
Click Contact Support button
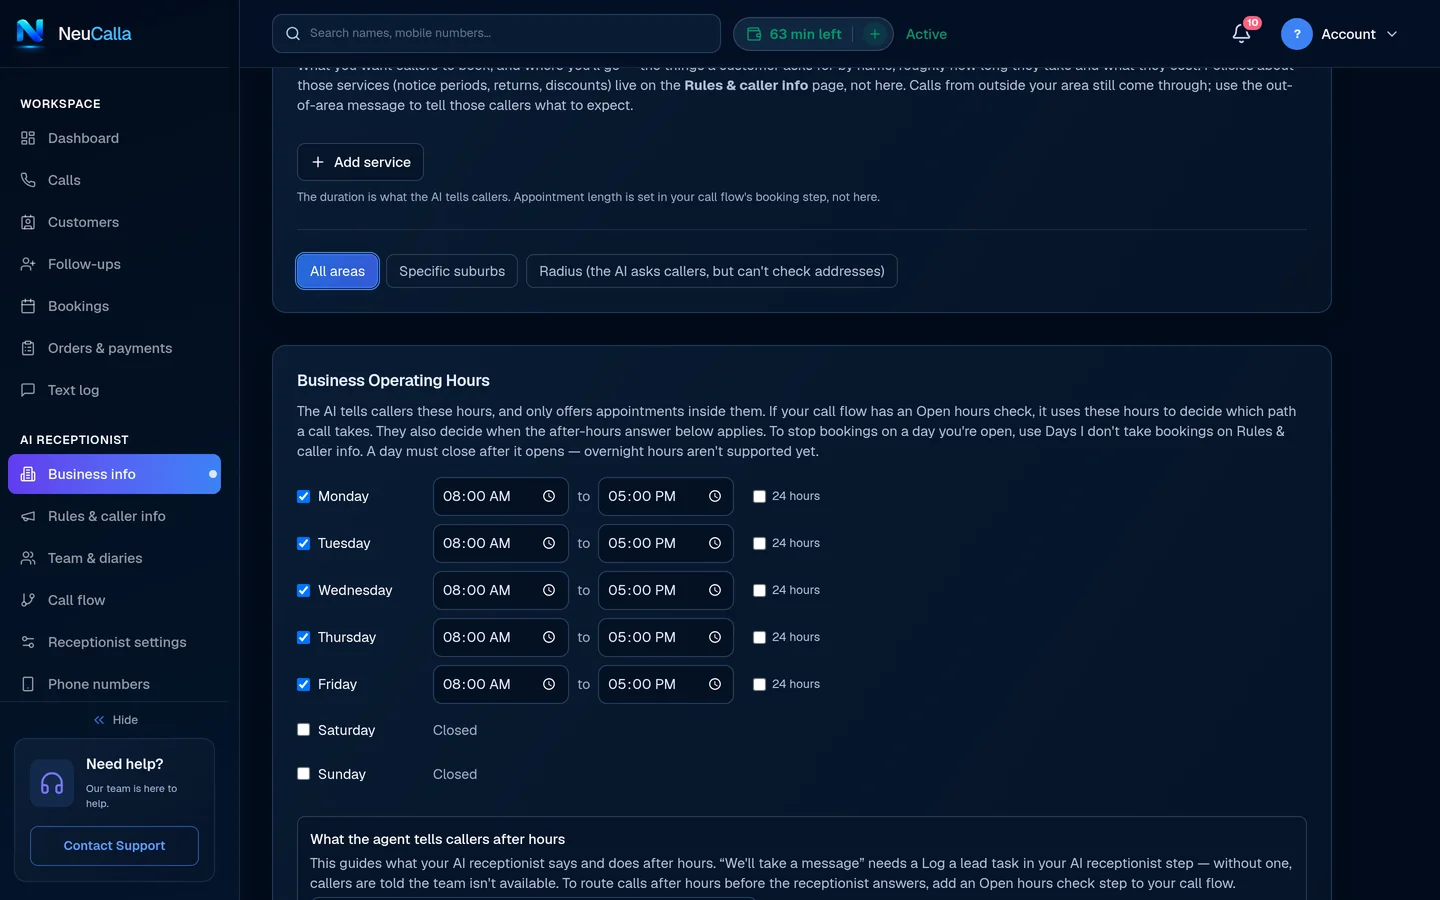tap(114, 846)
